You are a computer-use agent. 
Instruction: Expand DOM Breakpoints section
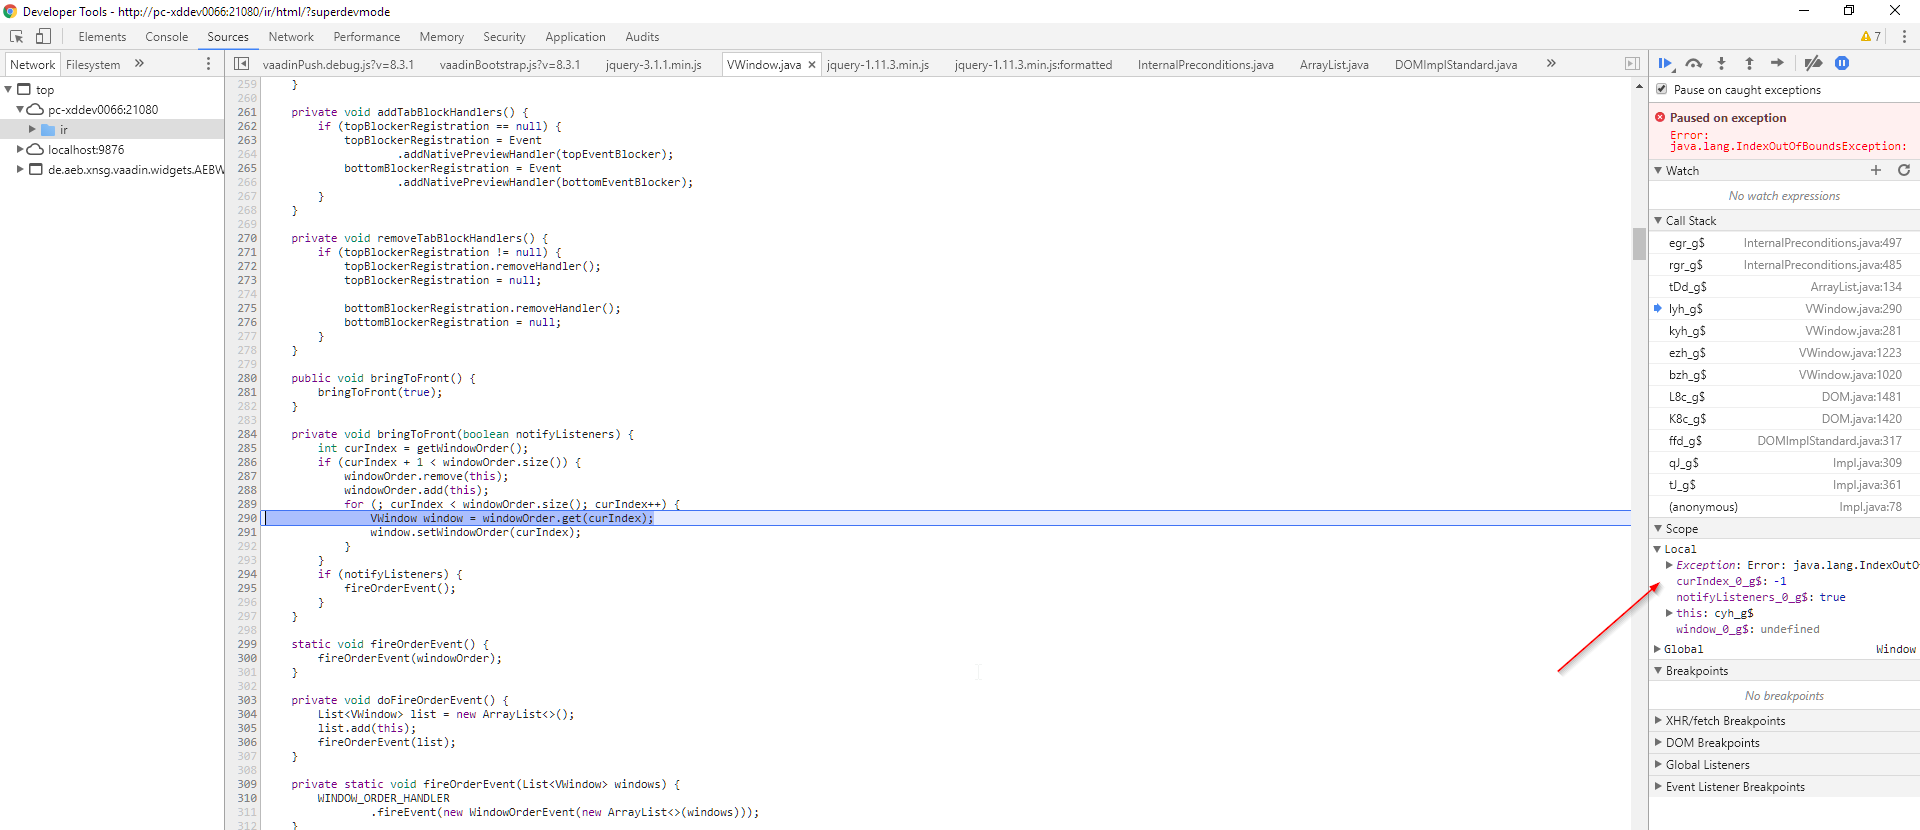point(1658,742)
